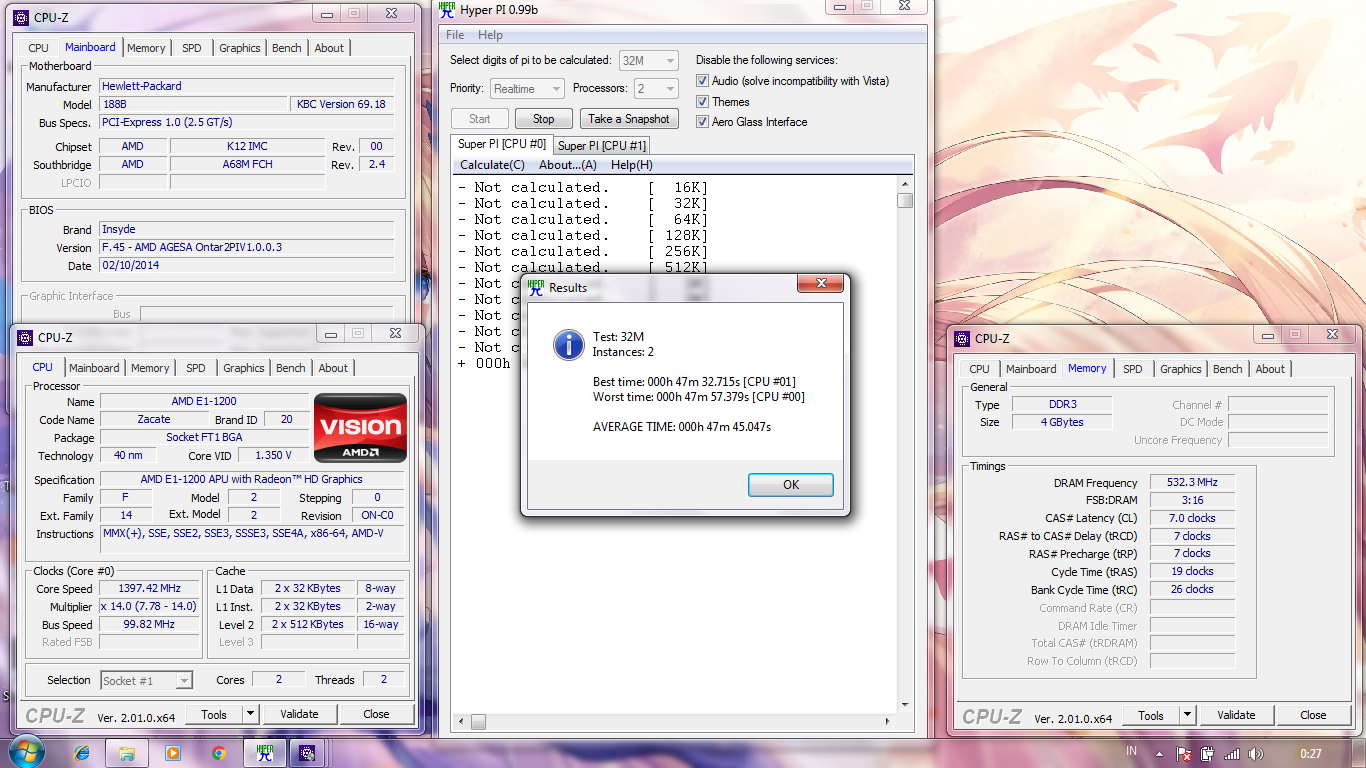Open Windows Media Player taskbar icon

coord(173,753)
